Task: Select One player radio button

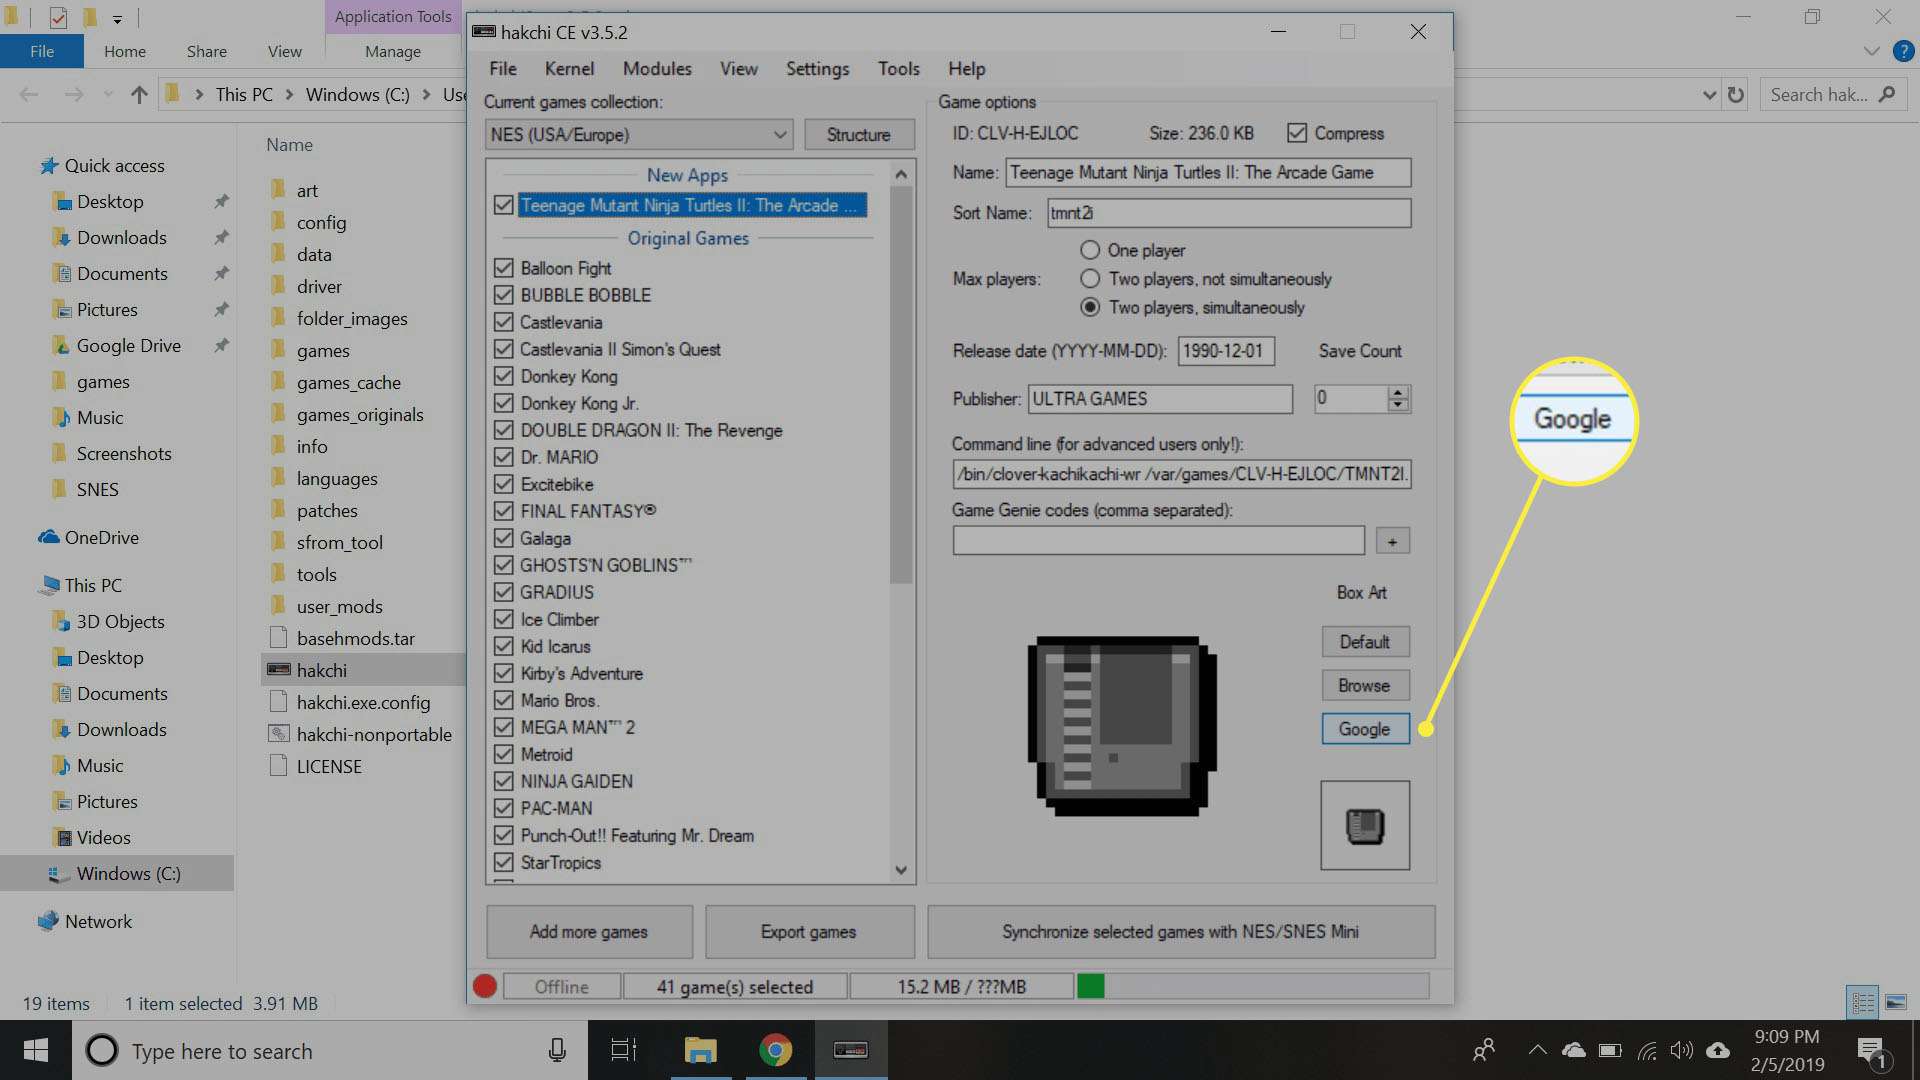Action: [x=1089, y=249]
